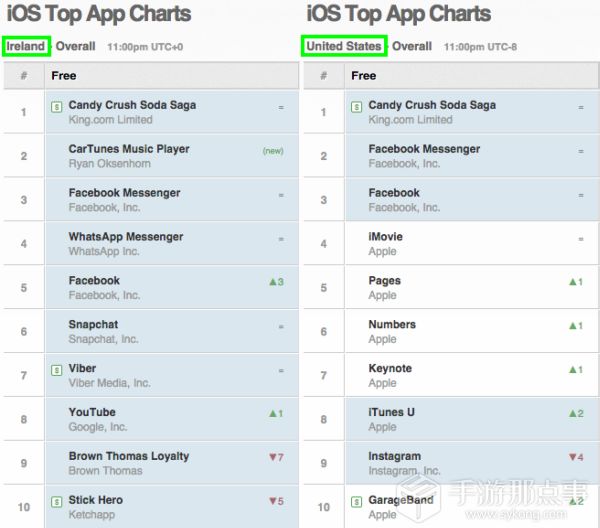
Task: Open the United States country selector
Action: [344, 46]
